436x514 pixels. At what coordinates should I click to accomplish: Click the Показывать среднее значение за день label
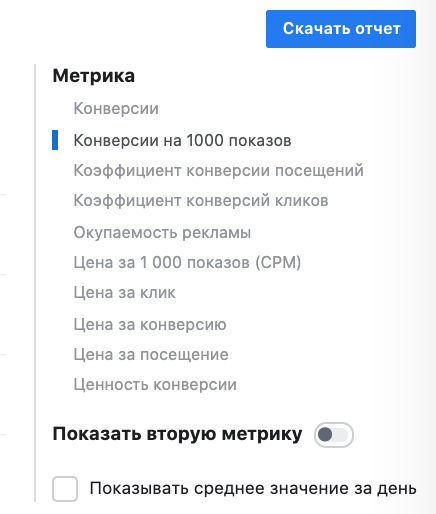coord(253,489)
